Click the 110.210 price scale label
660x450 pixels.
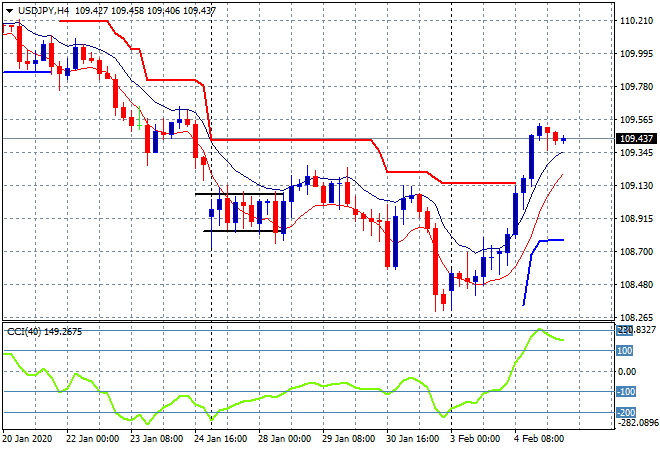[x=636, y=21]
